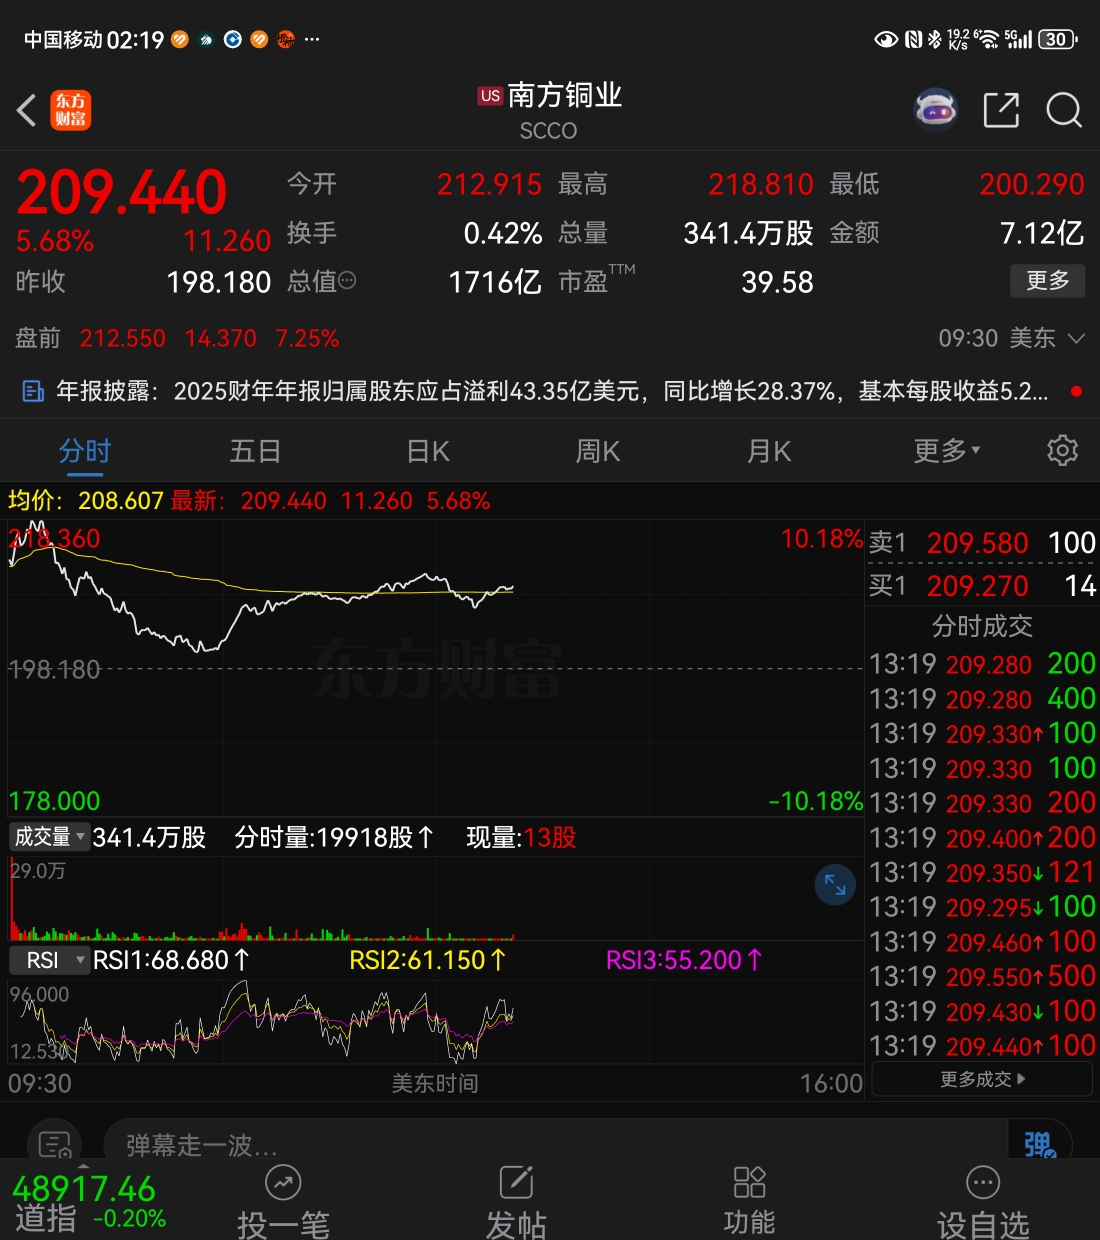Image resolution: width=1100 pixels, height=1240 pixels.
Task: Open the 功能 functions icon
Action: click(749, 1182)
